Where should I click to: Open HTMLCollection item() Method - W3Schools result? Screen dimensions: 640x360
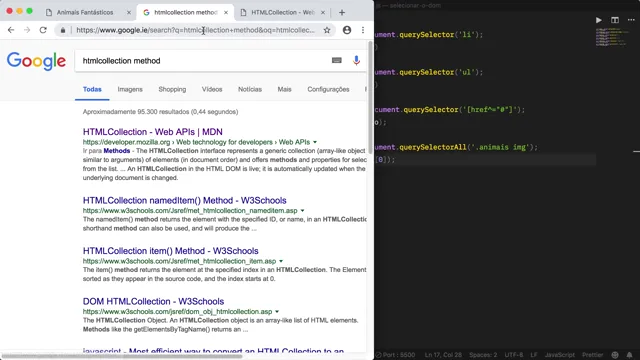(x=171, y=251)
